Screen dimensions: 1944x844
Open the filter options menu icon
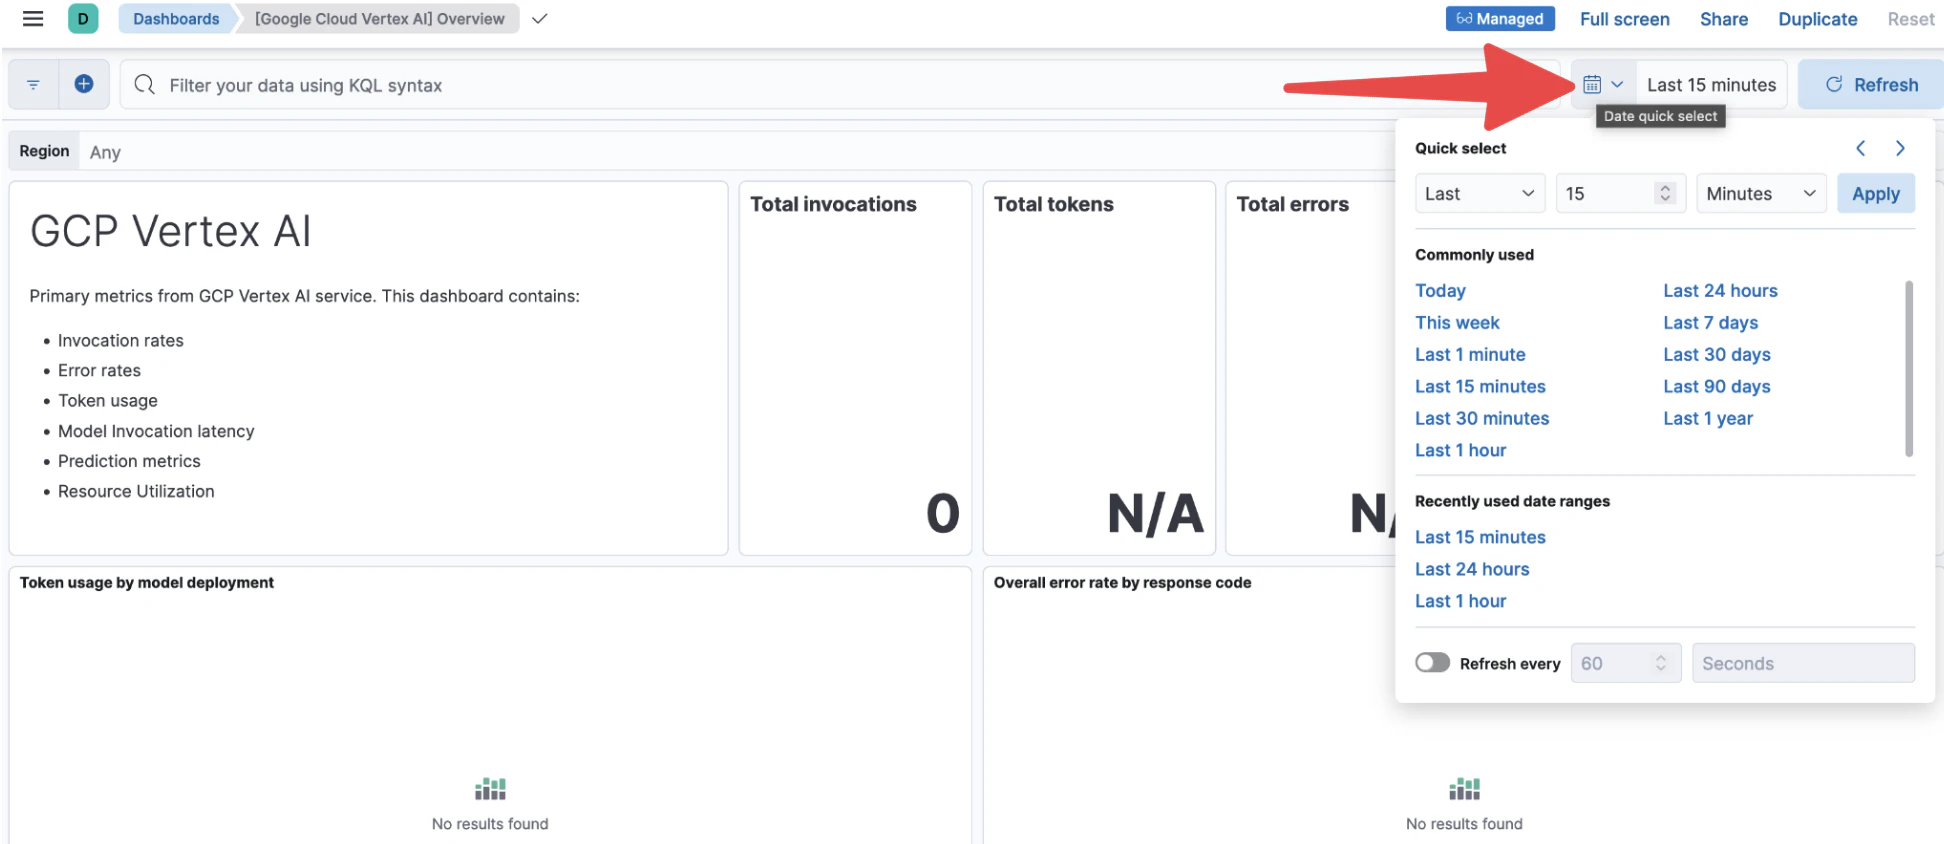click(x=33, y=85)
